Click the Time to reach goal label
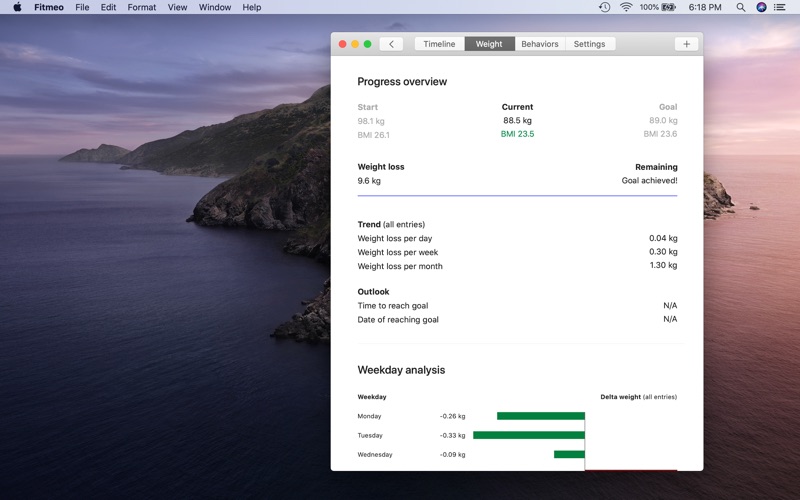This screenshot has width=800, height=500. coord(393,306)
